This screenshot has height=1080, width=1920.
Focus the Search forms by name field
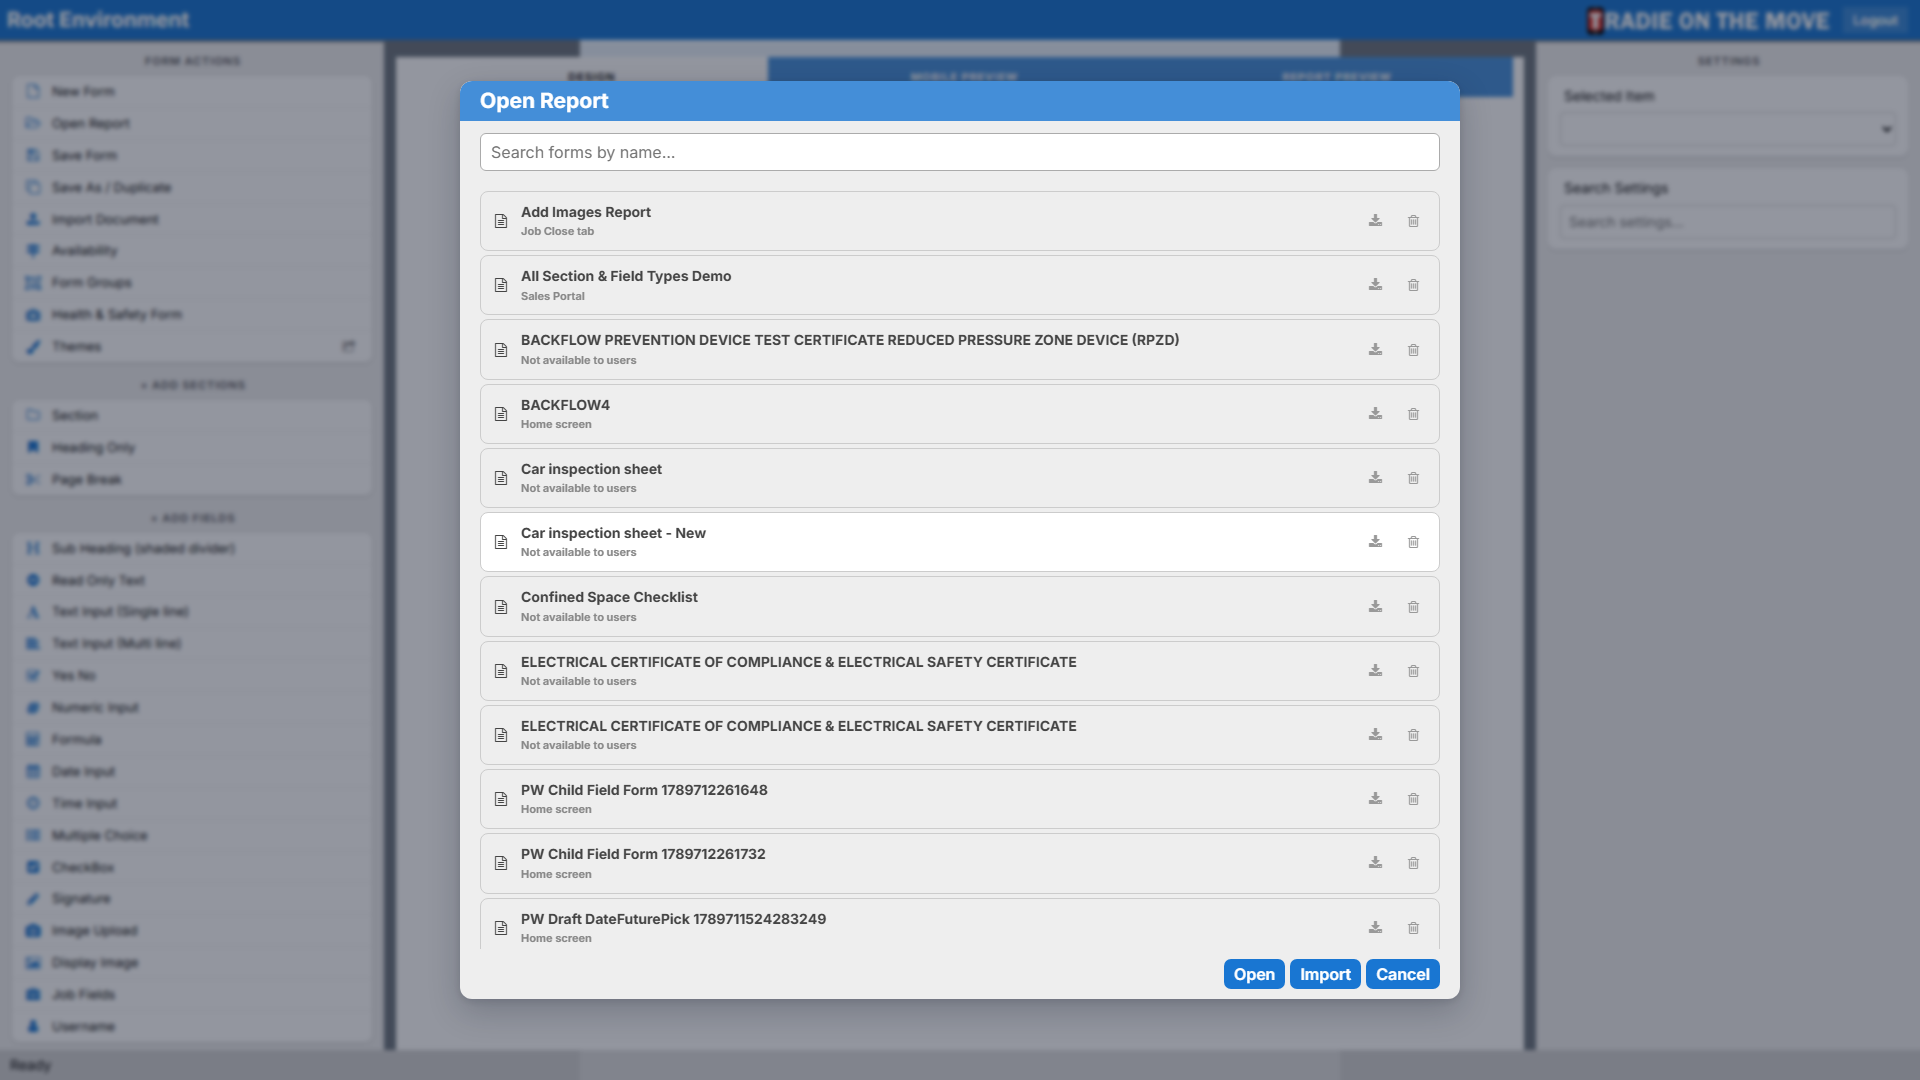click(x=960, y=152)
